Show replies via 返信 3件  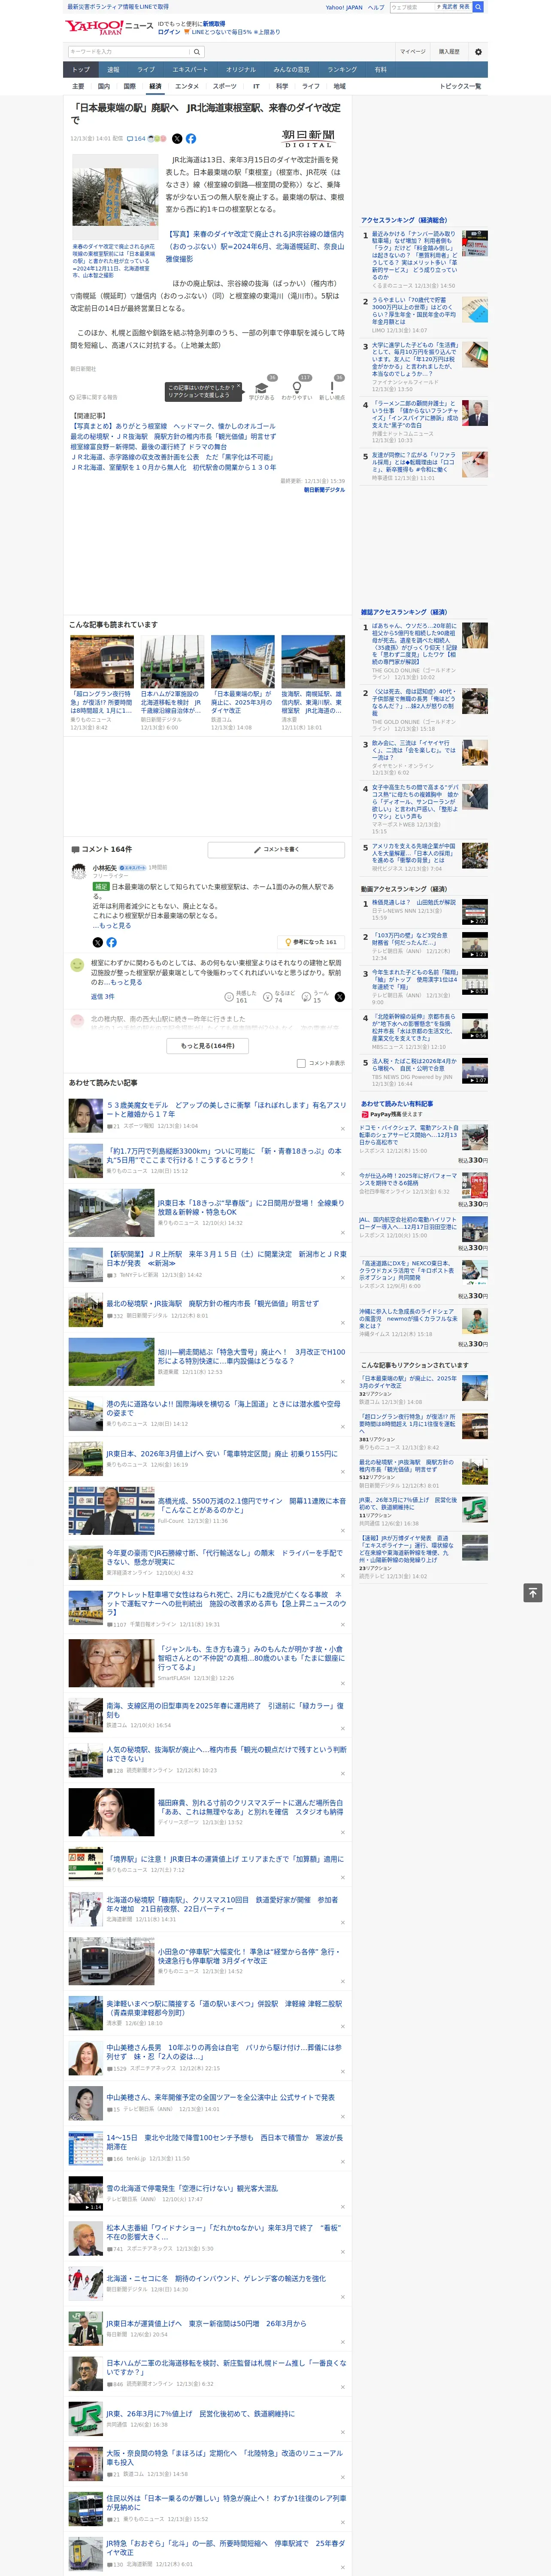[102, 997]
